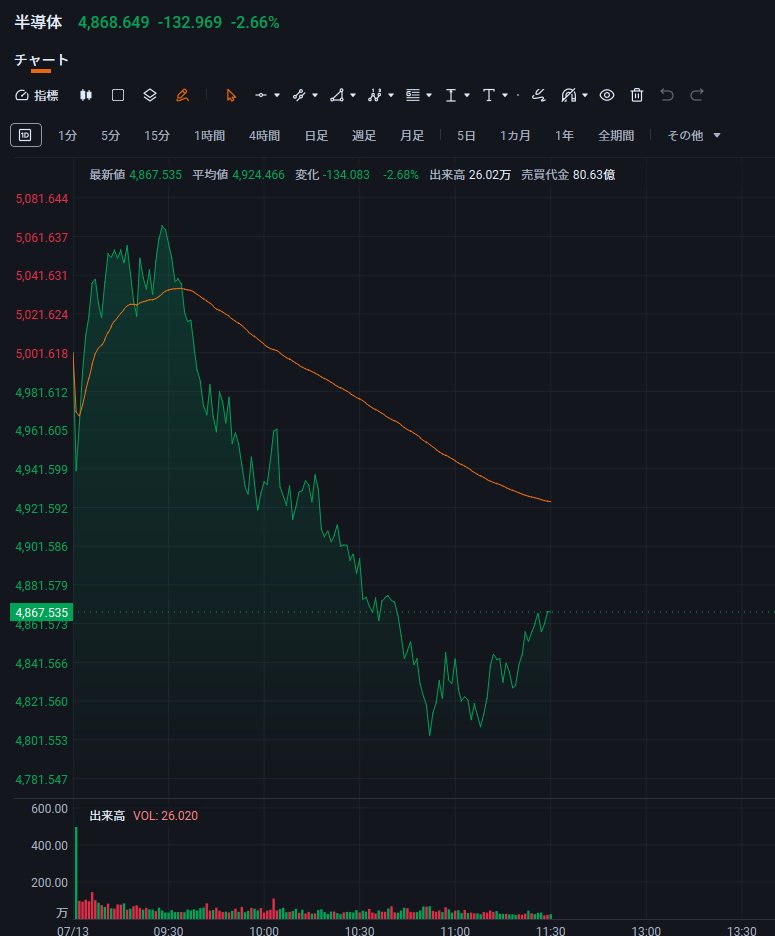Click the 半導体 sector title

coord(38,22)
